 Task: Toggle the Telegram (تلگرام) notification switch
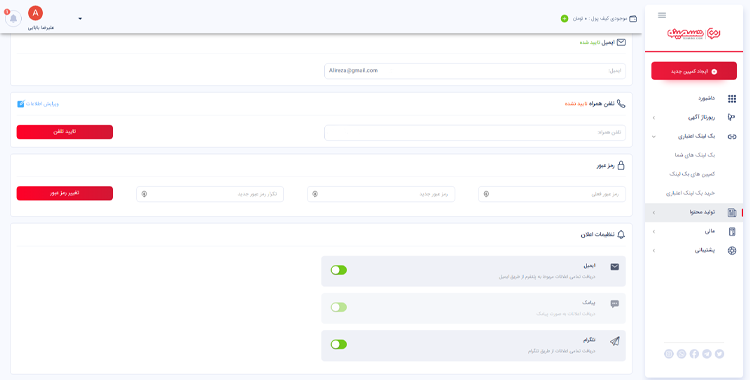(339, 345)
